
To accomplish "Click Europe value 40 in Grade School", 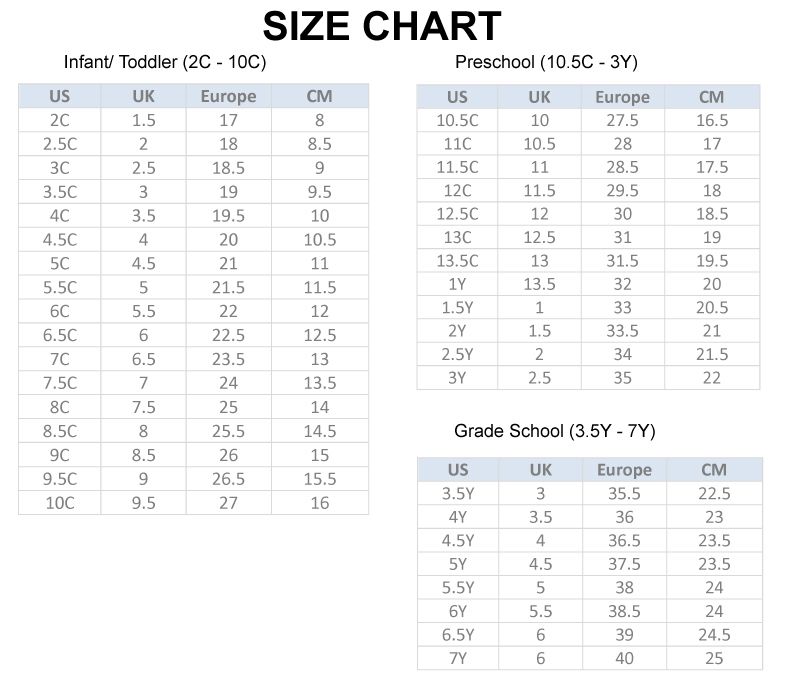I will pos(624,658).
